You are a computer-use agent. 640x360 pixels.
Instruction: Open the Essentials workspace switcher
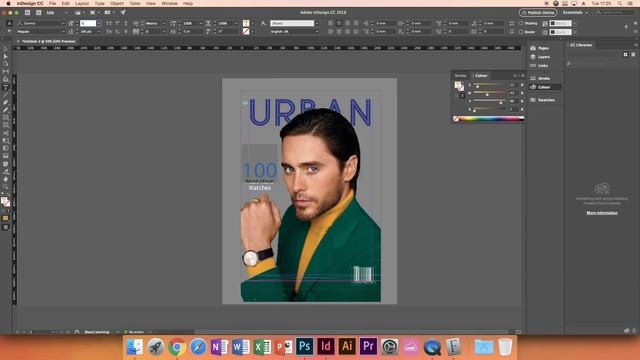point(576,13)
